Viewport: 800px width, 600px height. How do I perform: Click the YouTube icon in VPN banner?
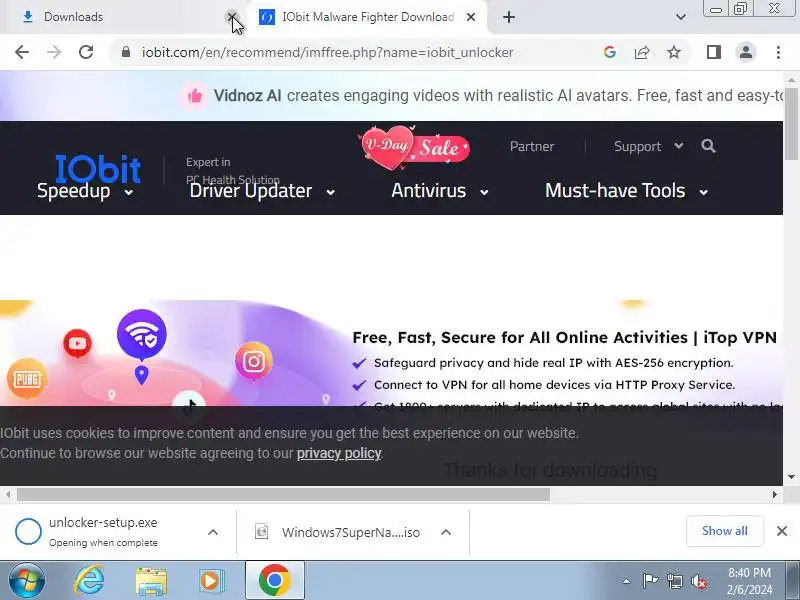tap(78, 343)
